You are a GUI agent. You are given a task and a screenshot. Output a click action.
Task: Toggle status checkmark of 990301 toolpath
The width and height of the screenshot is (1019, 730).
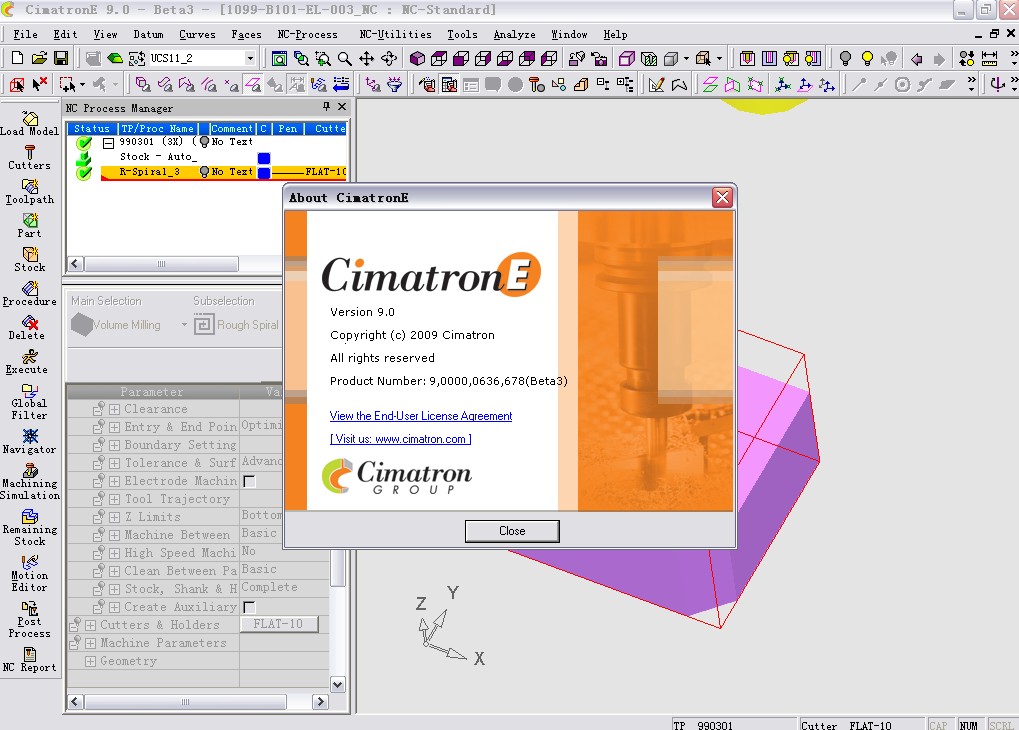84,142
